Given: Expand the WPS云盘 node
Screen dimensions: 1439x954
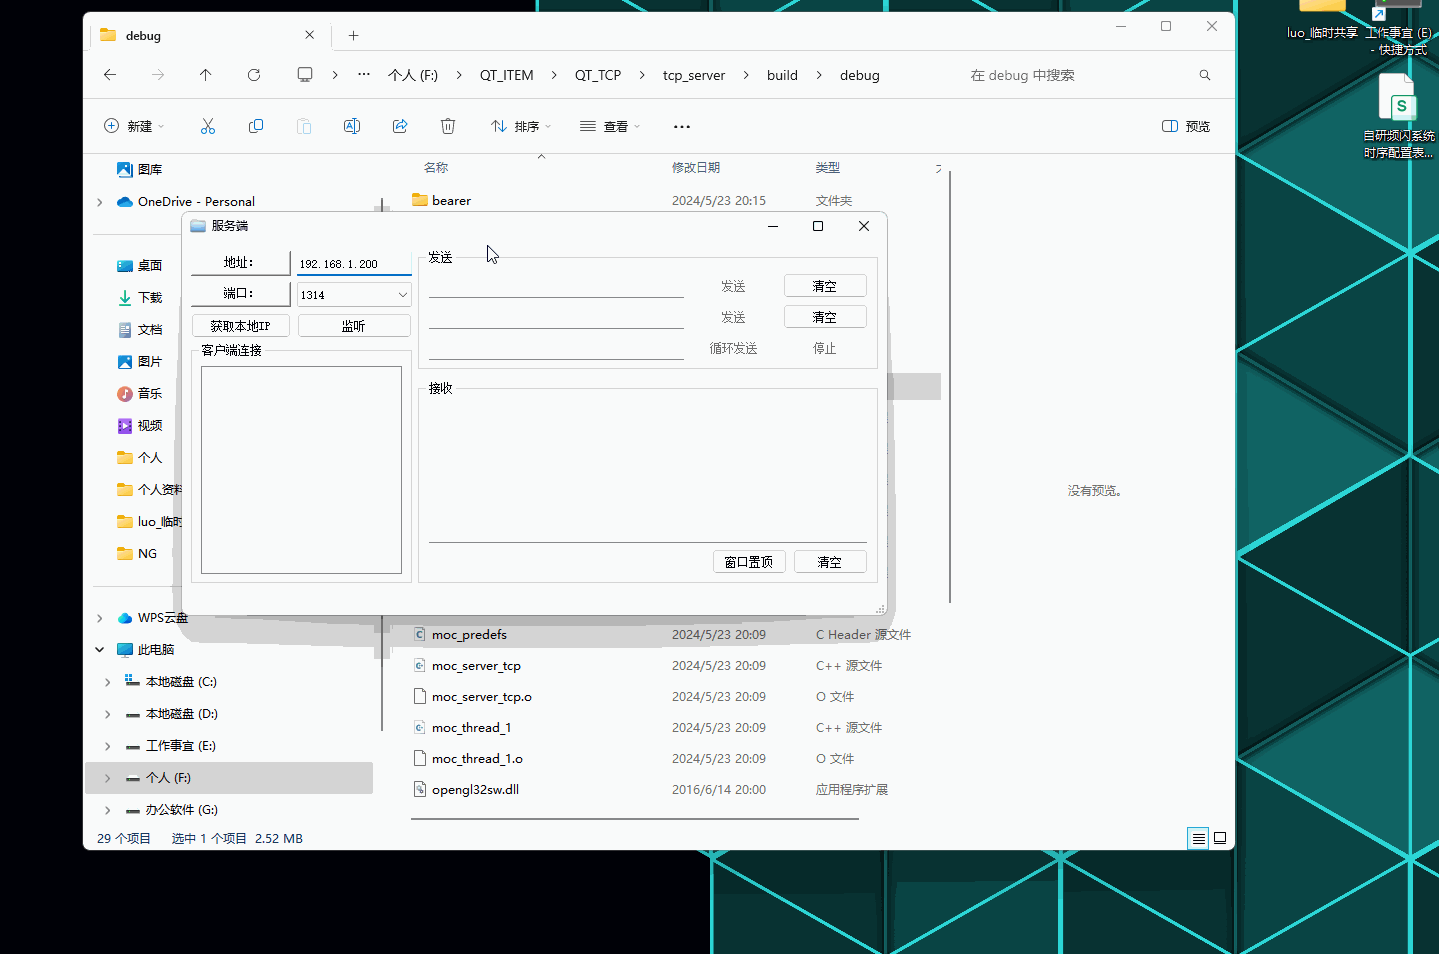Looking at the screenshot, I should pos(100,618).
